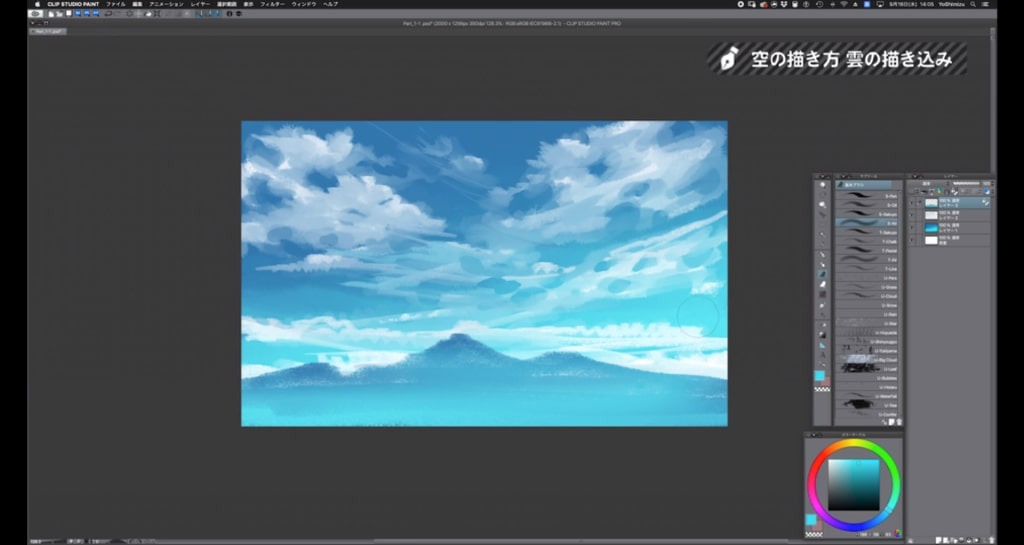Screen dimensions: 1024x545
Task: Choose the U-Cloud brush
Action: coord(868,296)
